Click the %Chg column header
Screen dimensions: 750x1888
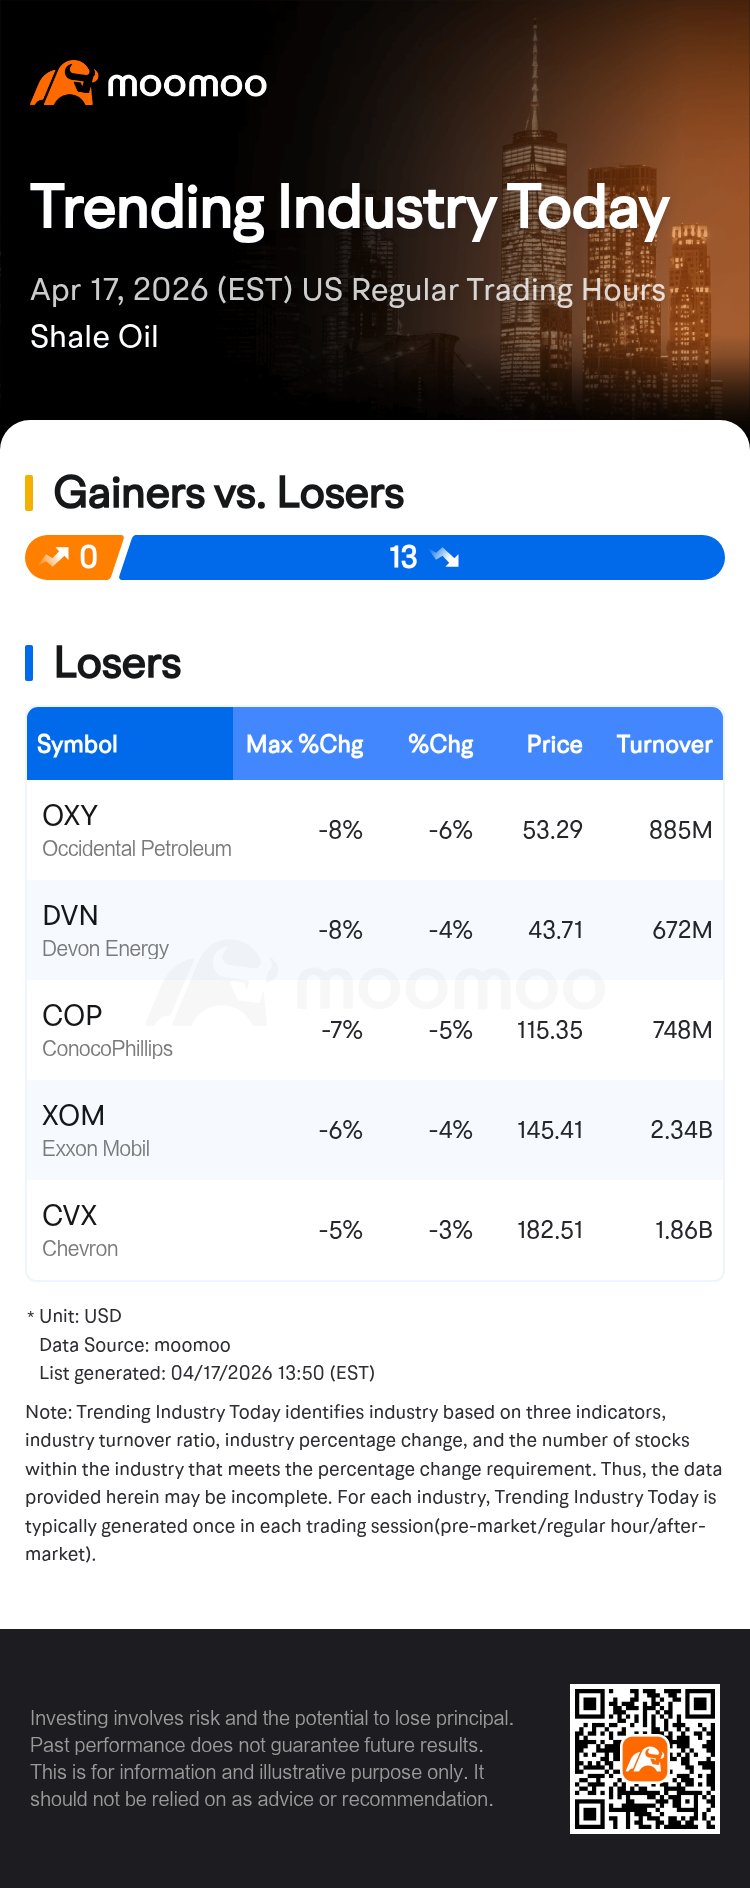point(440,744)
